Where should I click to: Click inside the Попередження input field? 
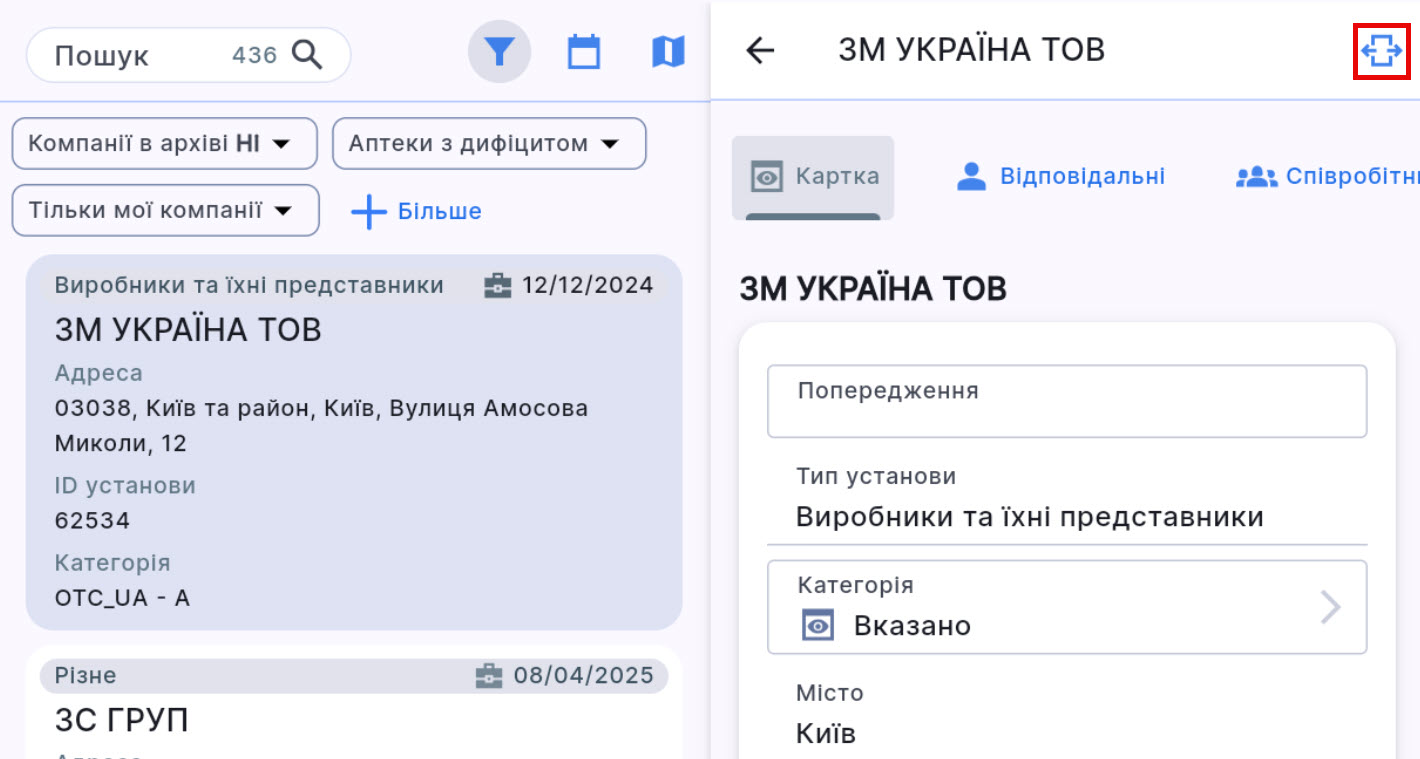pyautogui.click(x=1067, y=401)
